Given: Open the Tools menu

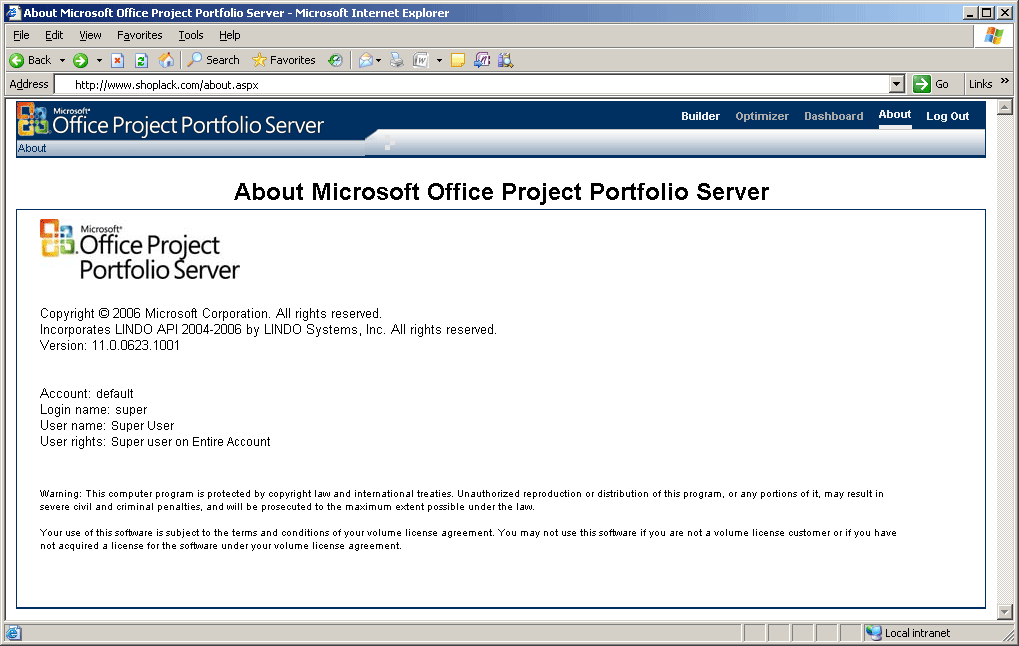Looking at the screenshot, I should point(191,35).
